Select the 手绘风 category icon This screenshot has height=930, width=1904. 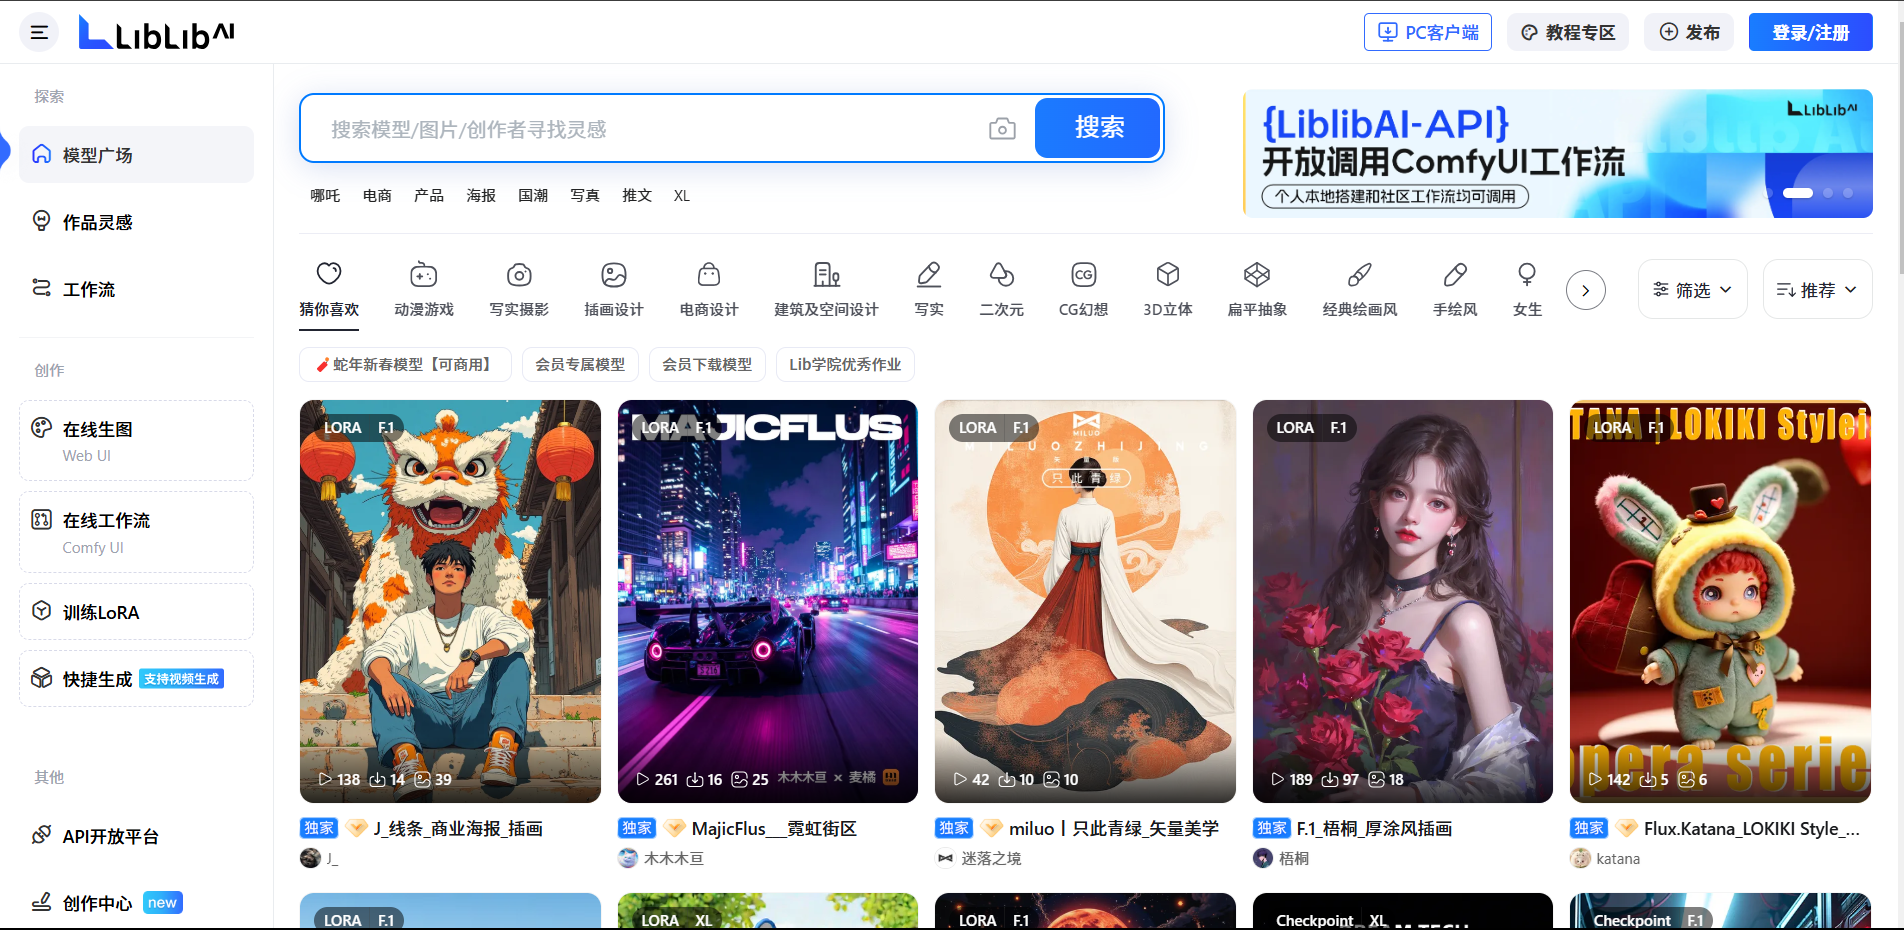pos(1454,275)
